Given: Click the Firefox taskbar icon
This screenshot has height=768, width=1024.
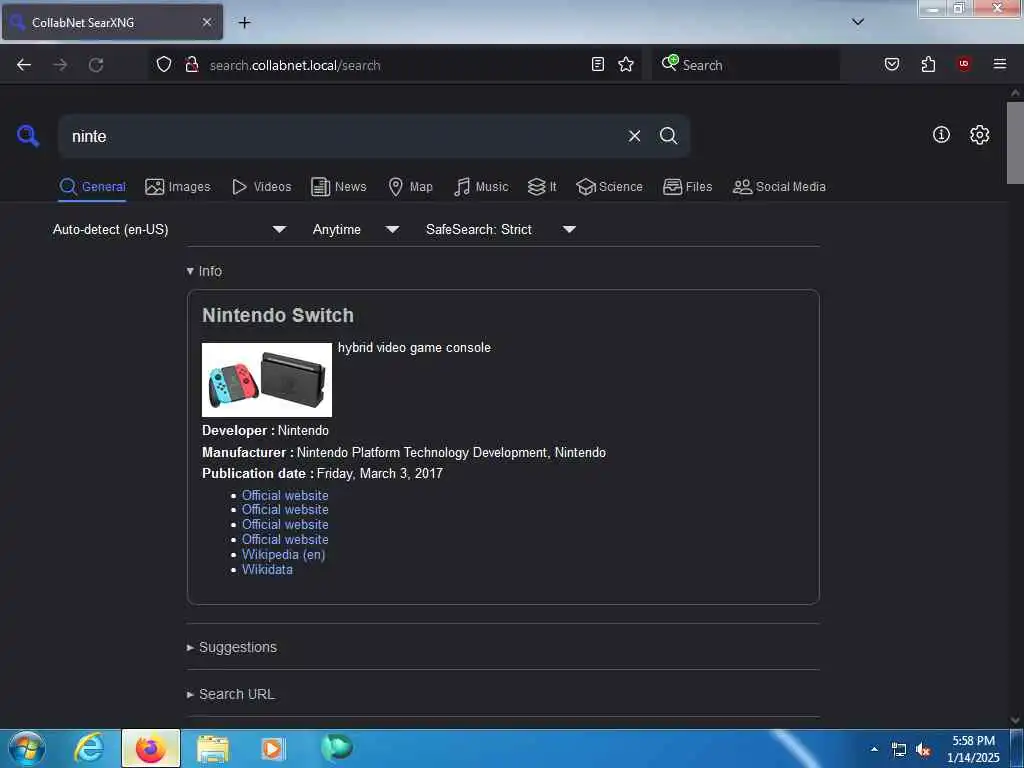Looking at the screenshot, I should (x=150, y=748).
